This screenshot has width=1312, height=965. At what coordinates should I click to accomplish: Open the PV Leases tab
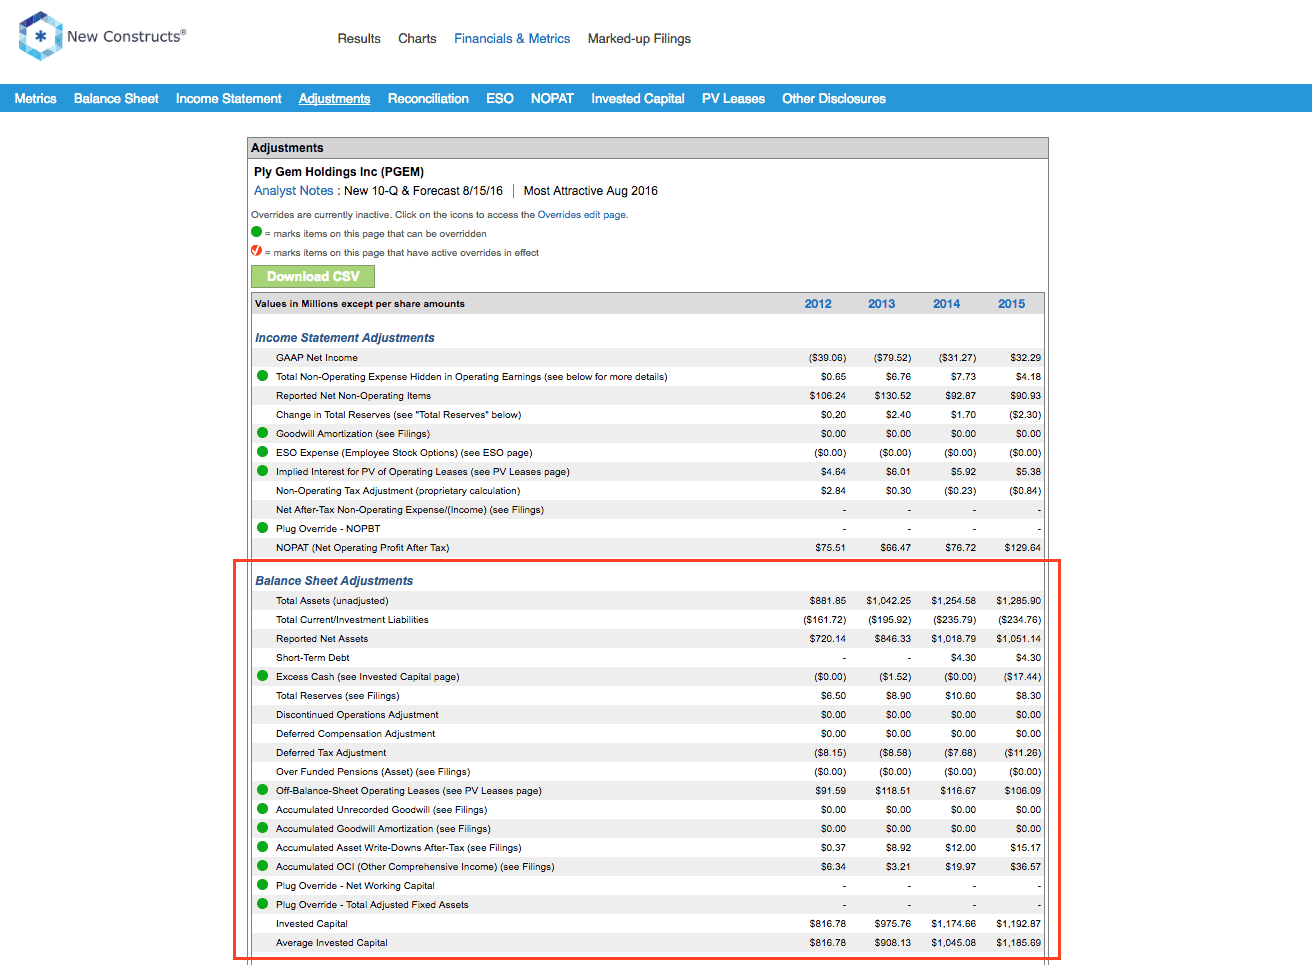733,98
